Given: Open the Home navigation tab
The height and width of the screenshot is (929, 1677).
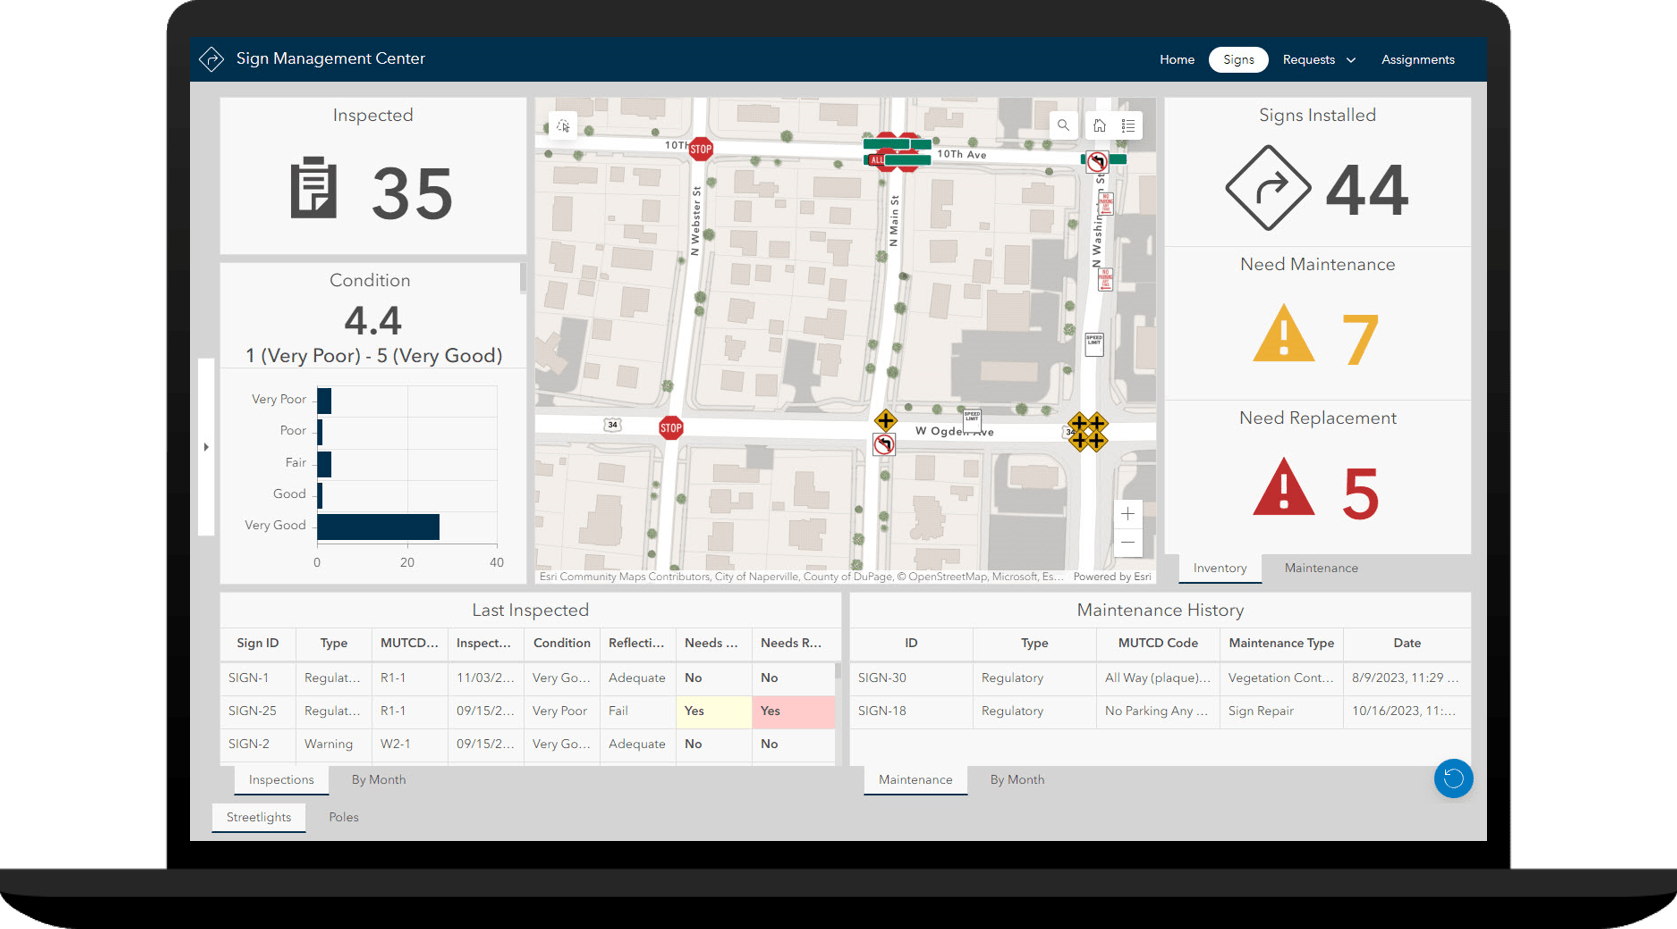Looking at the screenshot, I should coord(1176,59).
